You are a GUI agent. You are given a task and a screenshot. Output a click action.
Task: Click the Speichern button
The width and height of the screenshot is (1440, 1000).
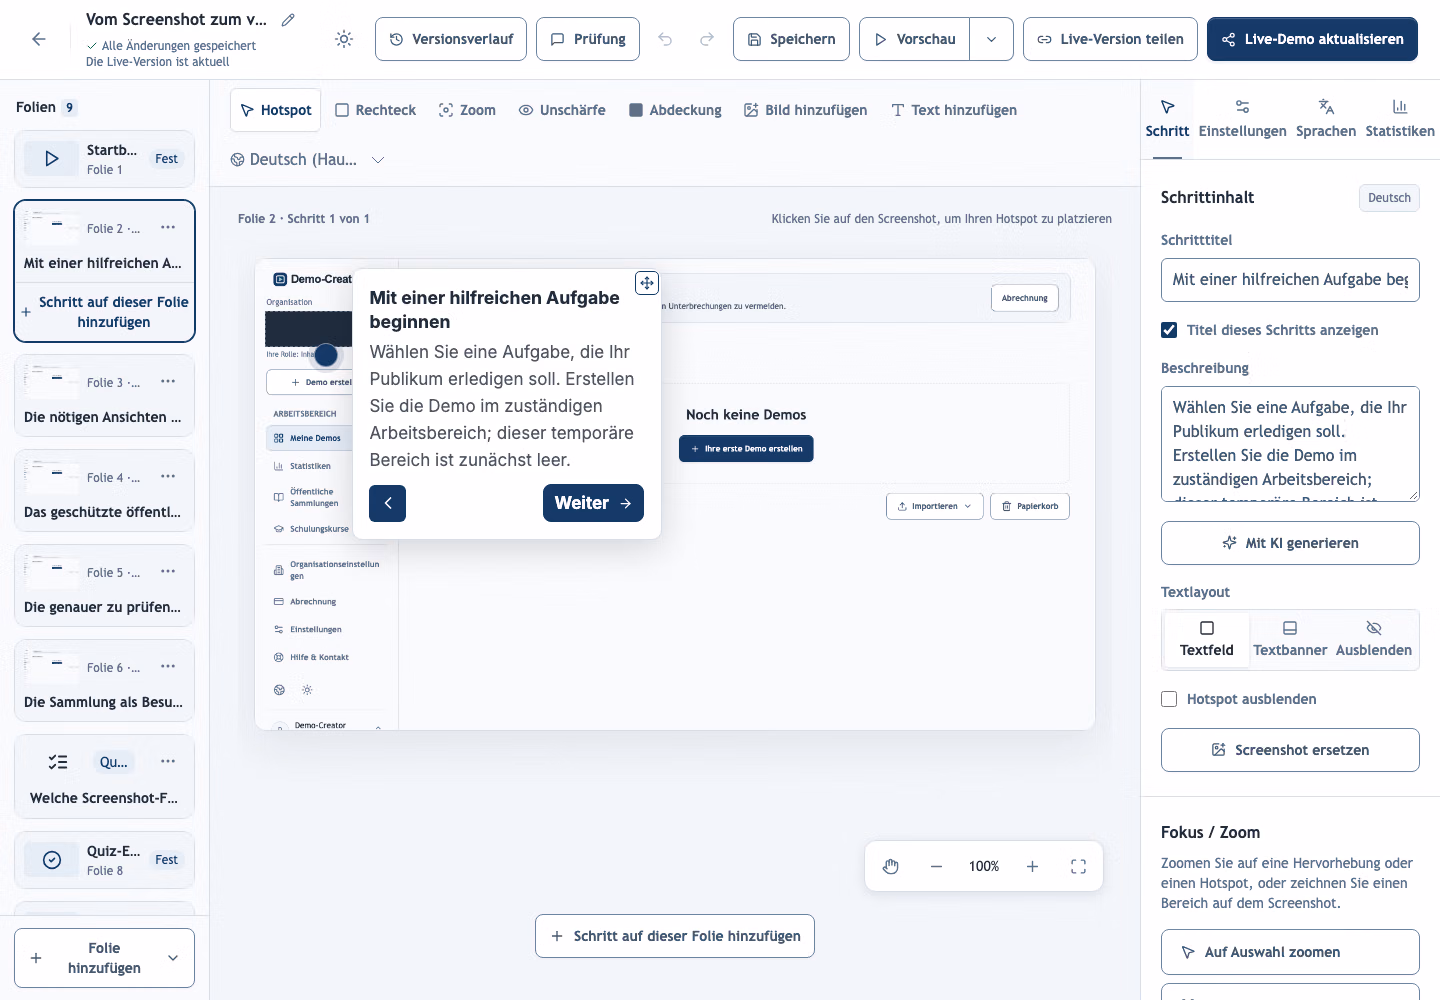pos(791,39)
